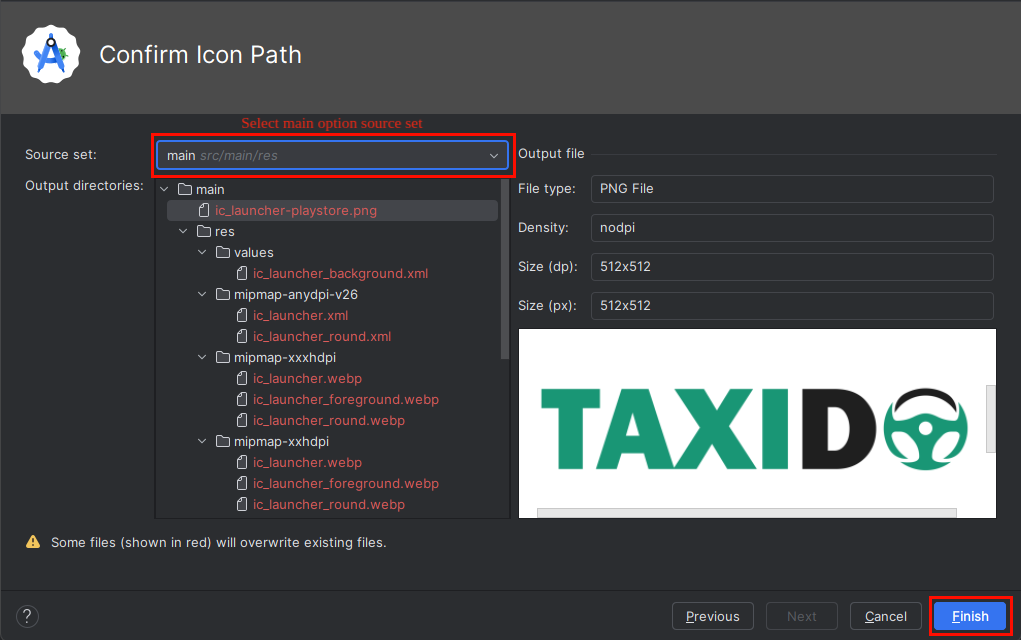The height and width of the screenshot is (640, 1021).
Task: Click the main folder icon
Action: [x=184, y=190]
